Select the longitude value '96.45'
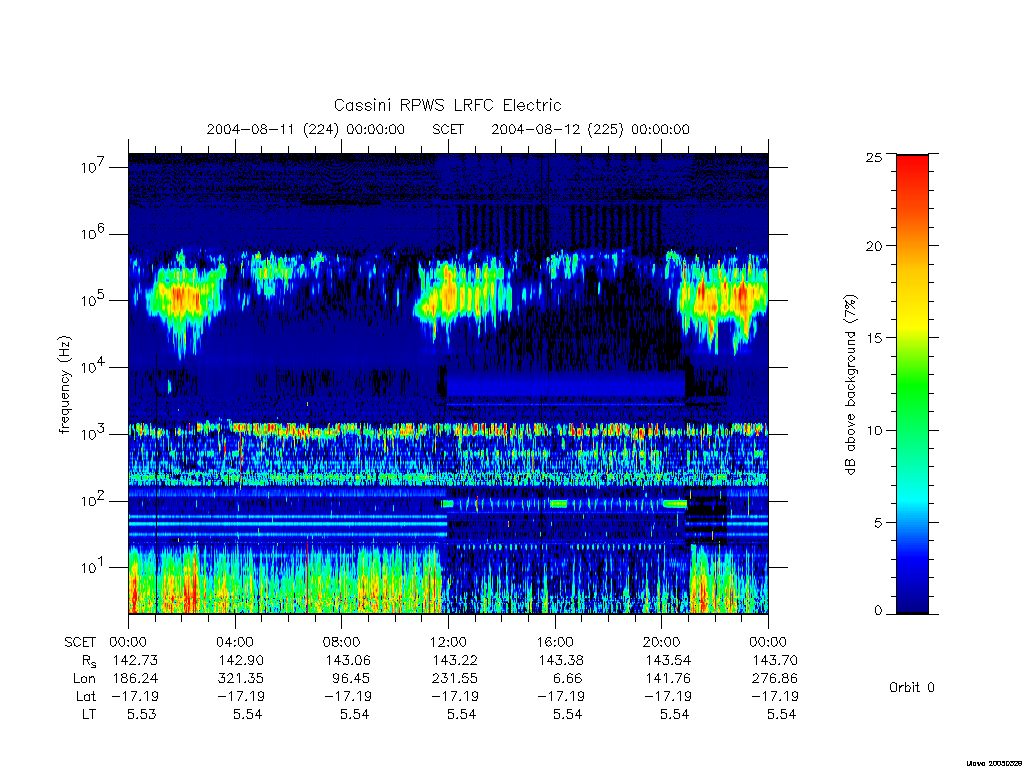The width and height of the screenshot is (1024, 768). tap(352, 679)
